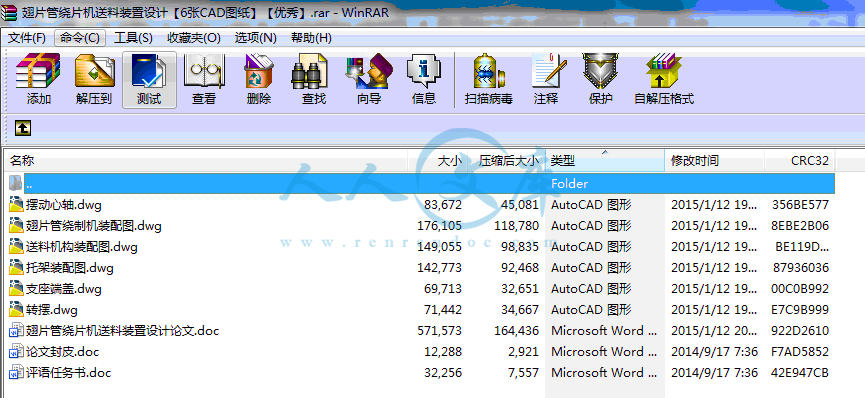Open the 文件(F) menu
The width and height of the screenshot is (865, 398).
(26, 38)
